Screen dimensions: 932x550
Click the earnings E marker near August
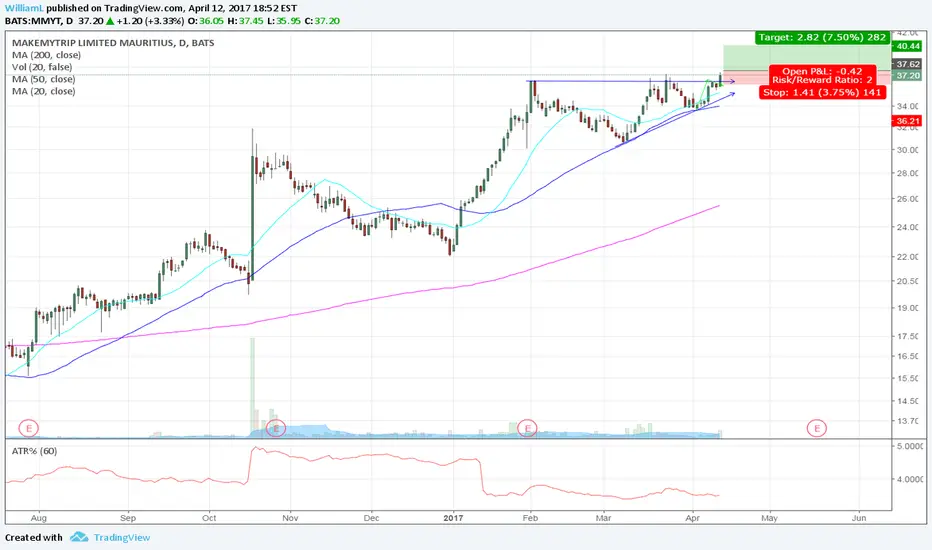[x=29, y=428]
